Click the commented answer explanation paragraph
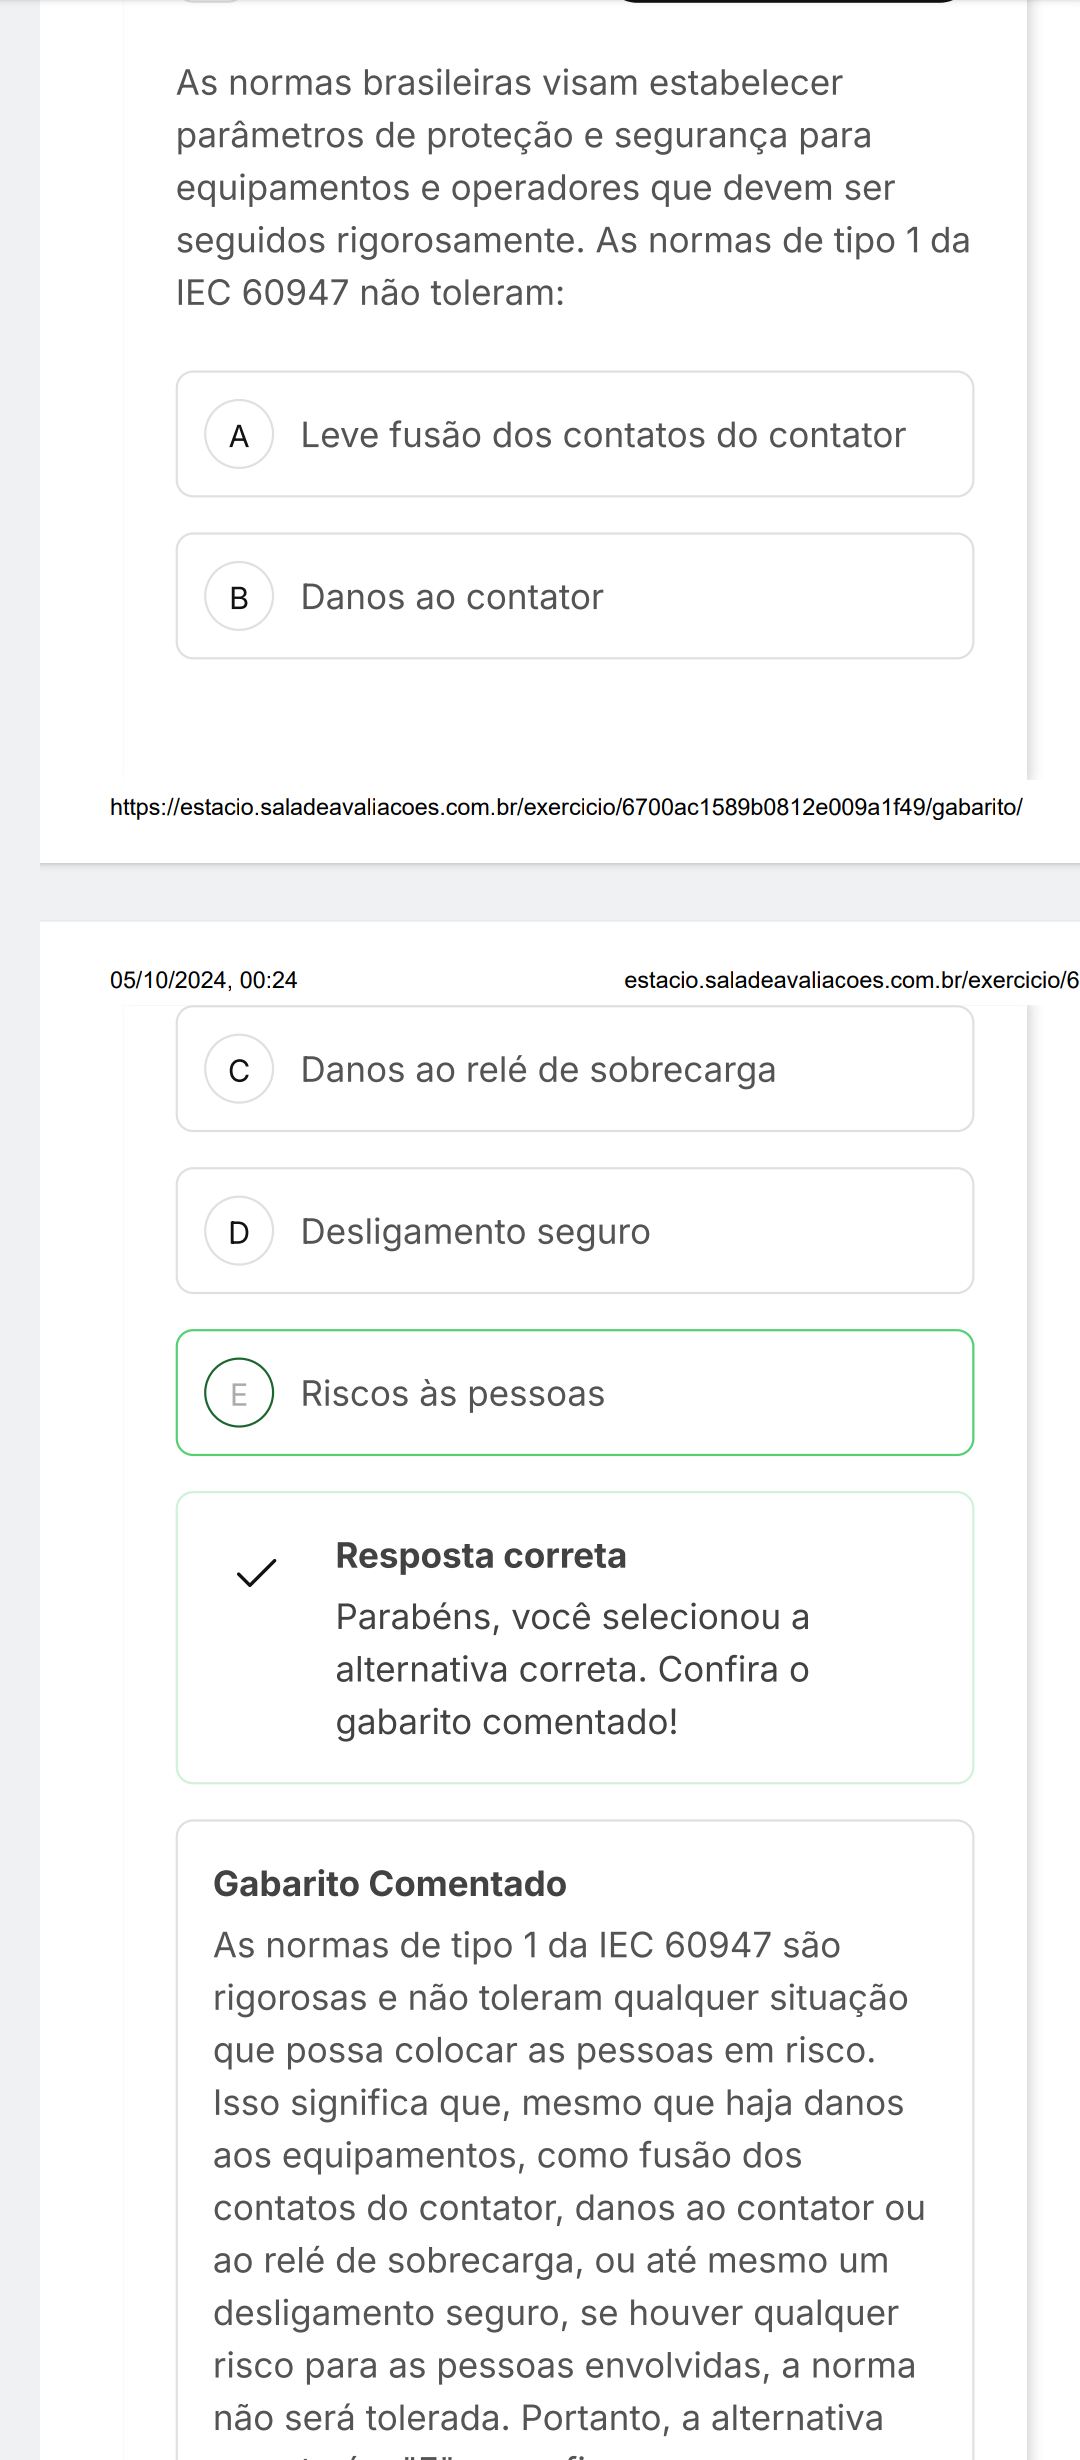The image size is (1080, 2460). [568, 2180]
